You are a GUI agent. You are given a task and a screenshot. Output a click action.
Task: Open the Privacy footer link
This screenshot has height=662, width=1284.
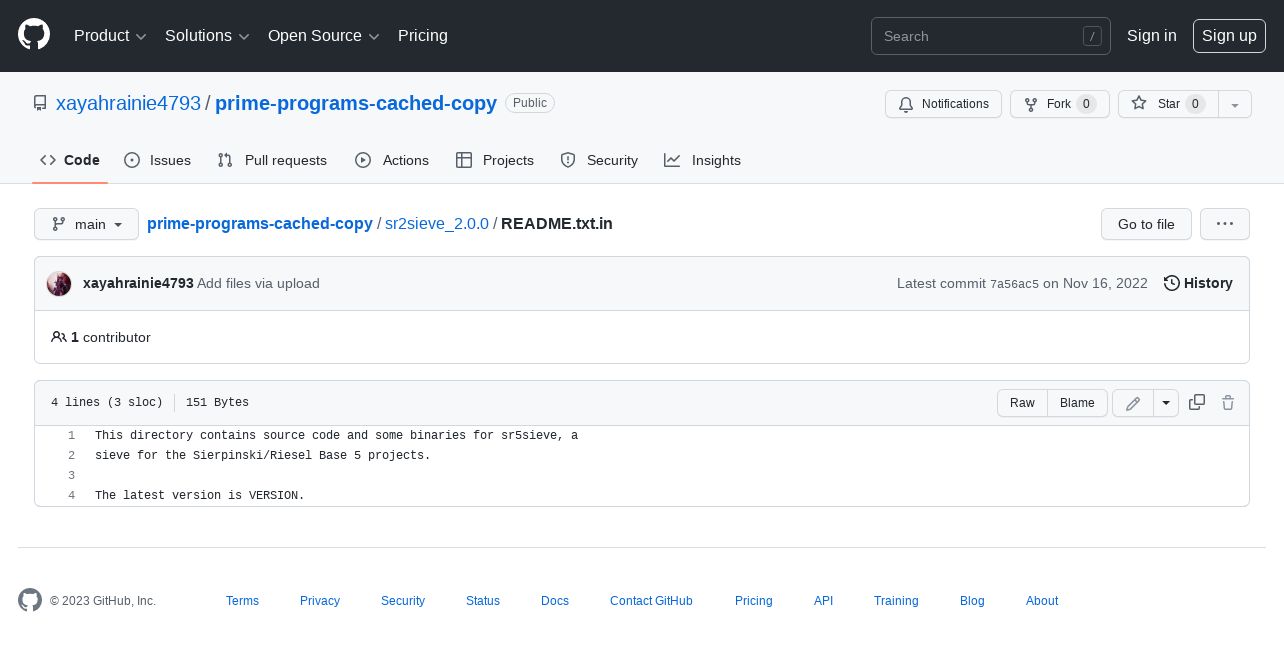point(320,601)
